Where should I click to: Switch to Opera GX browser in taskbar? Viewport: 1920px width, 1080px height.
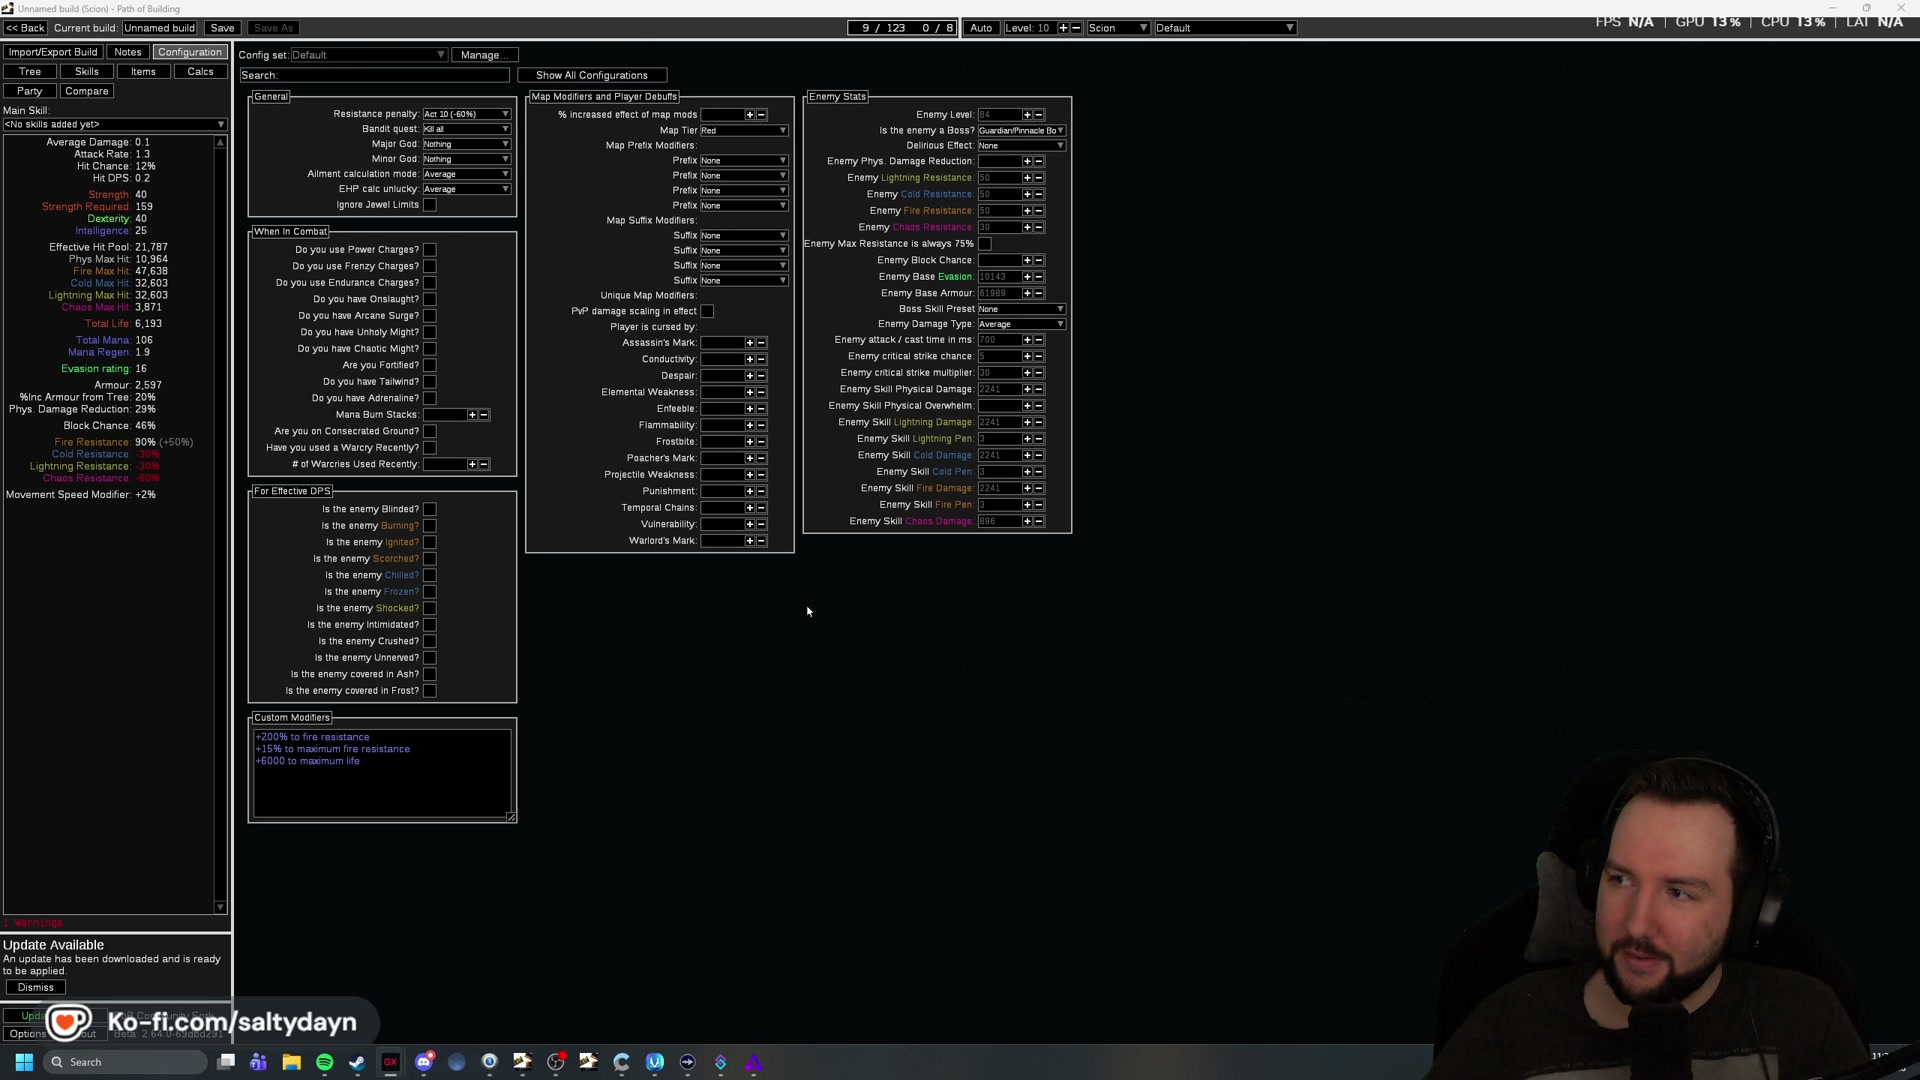(x=390, y=1062)
